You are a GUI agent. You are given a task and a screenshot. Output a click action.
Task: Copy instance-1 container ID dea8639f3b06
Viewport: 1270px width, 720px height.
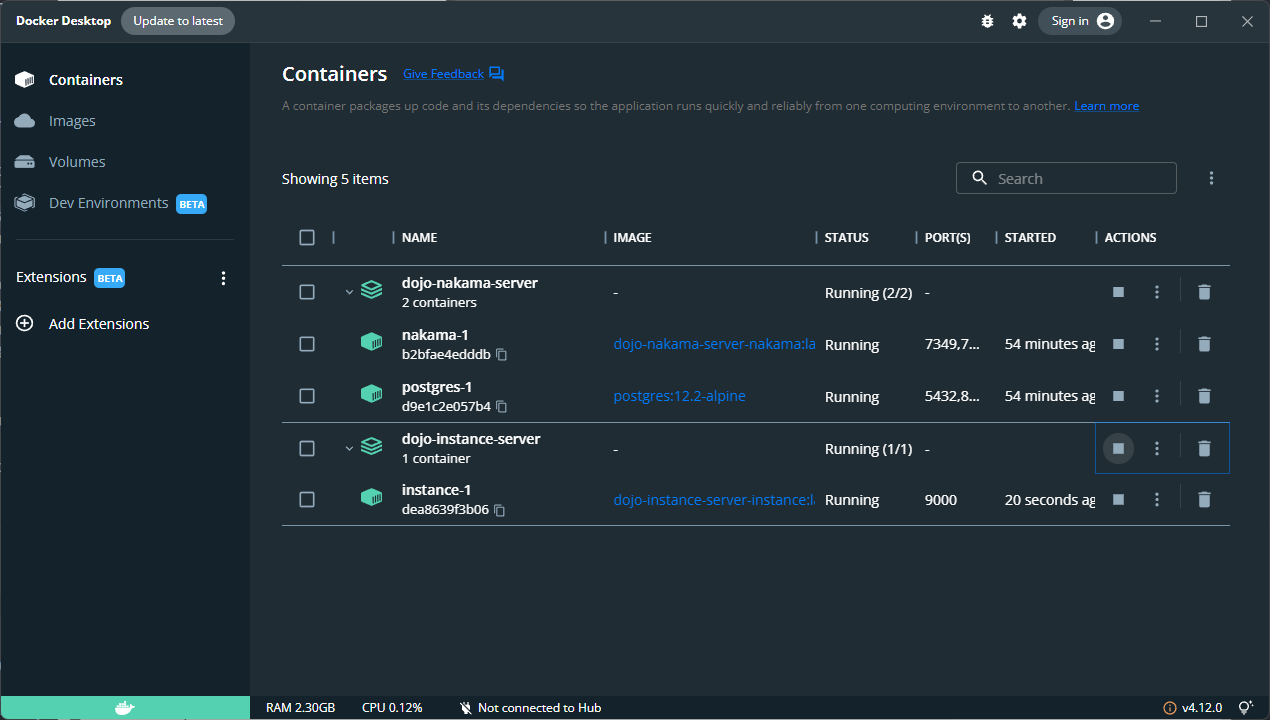click(500, 510)
